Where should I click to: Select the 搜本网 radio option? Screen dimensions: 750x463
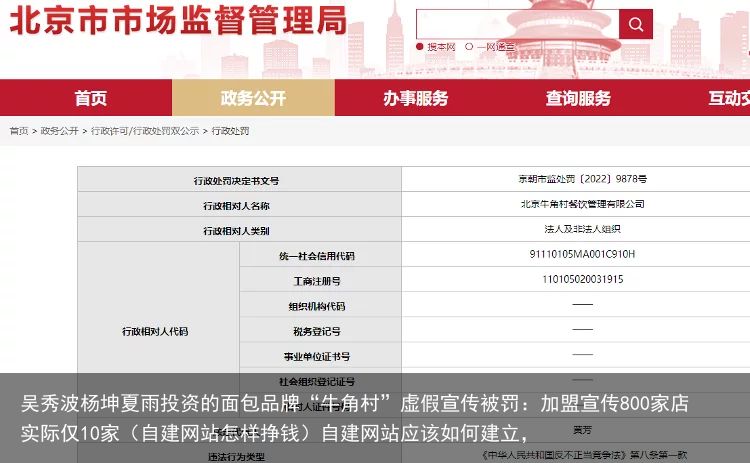pyautogui.click(x=419, y=46)
